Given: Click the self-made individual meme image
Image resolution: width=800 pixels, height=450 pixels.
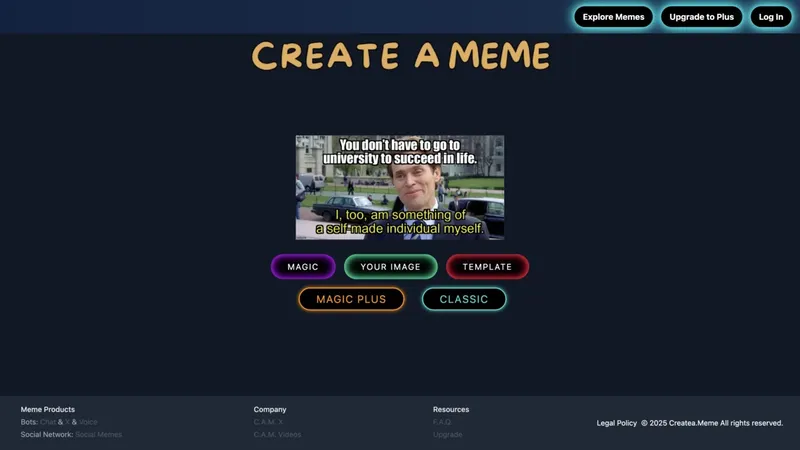Looking at the screenshot, I should 400,188.
